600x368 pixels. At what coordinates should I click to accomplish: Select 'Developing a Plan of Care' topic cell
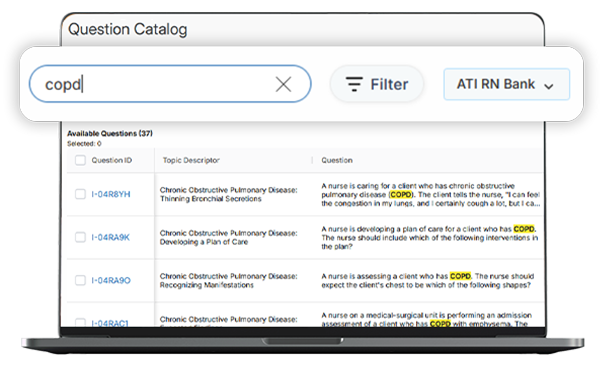coord(228,238)
